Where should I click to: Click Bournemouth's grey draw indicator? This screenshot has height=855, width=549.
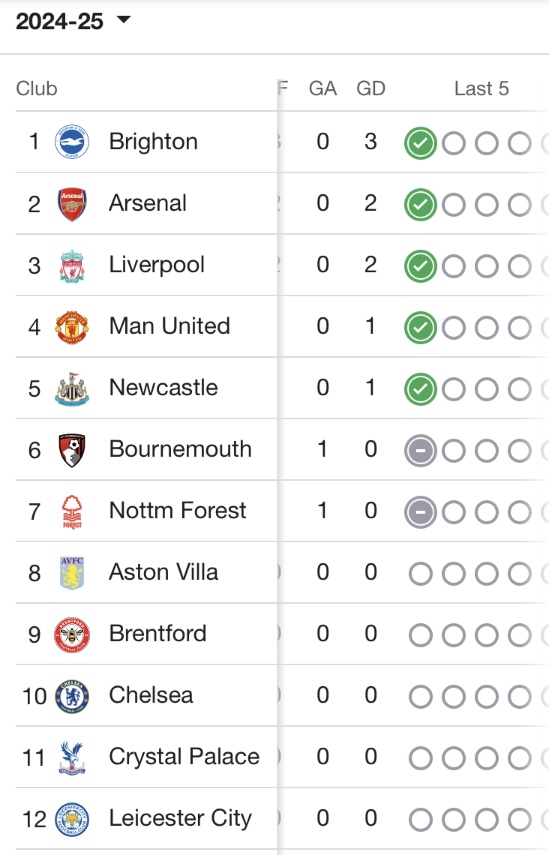(420, 451)
